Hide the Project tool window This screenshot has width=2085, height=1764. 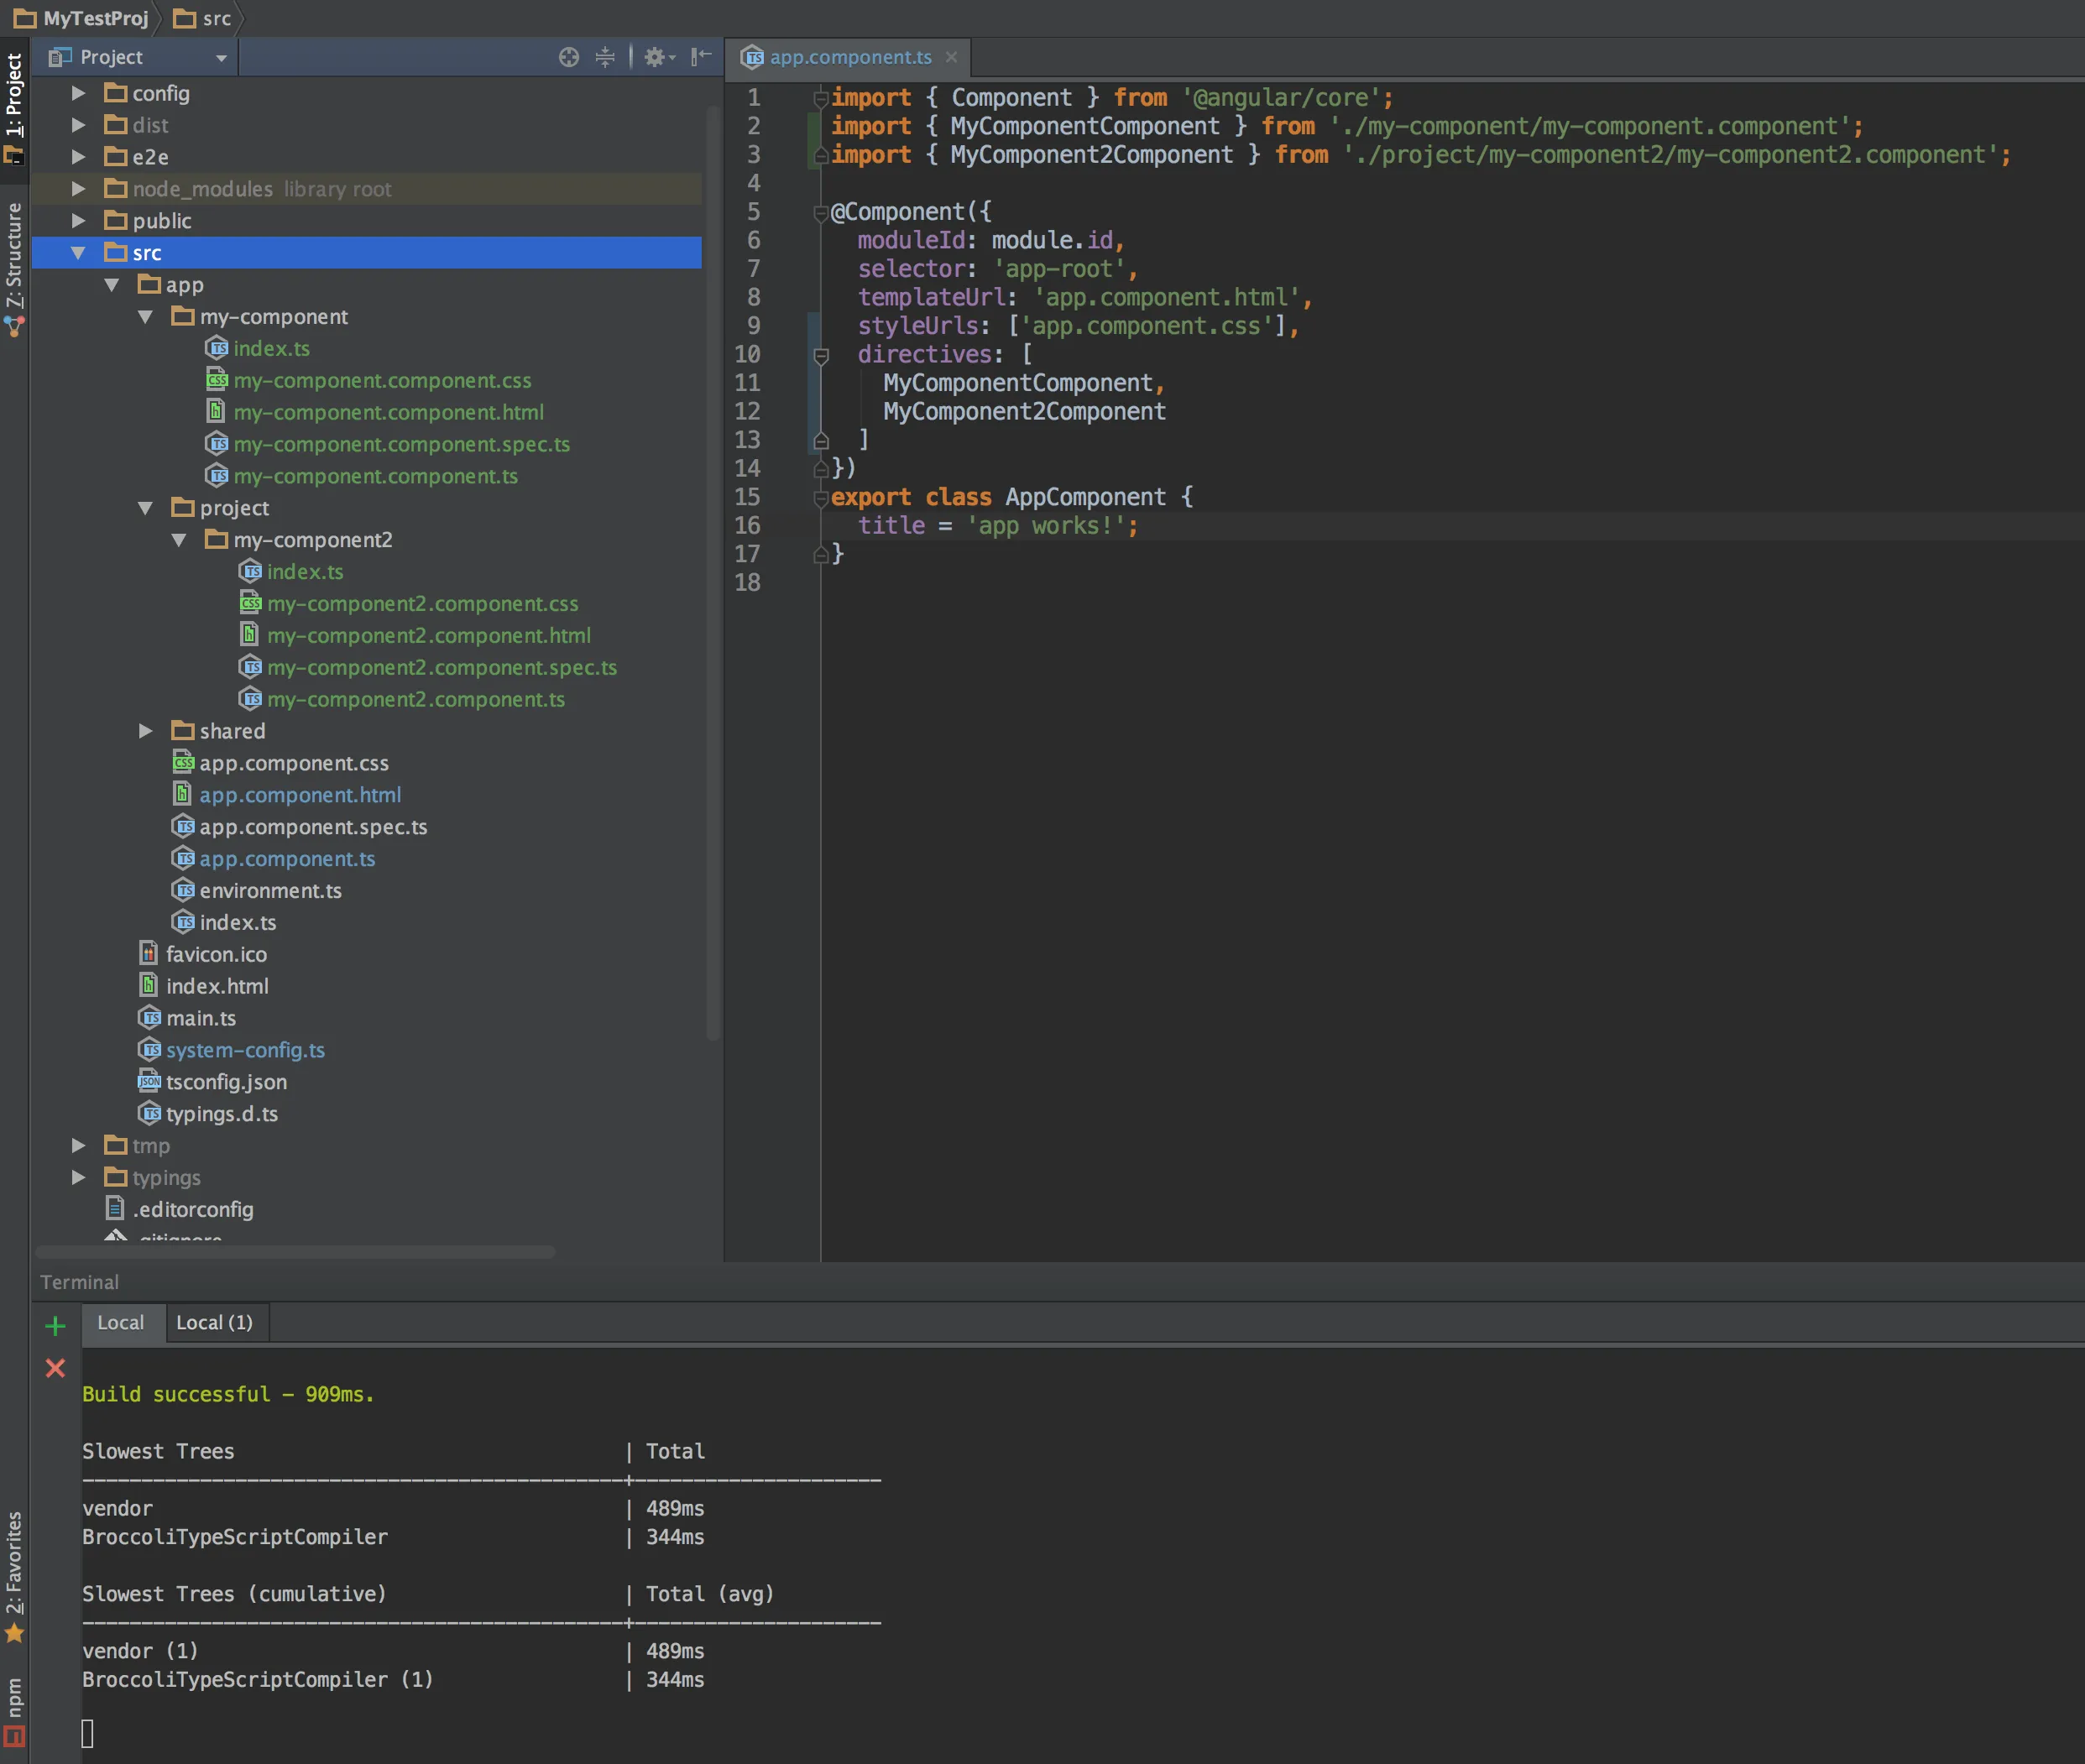coord(702,57)
